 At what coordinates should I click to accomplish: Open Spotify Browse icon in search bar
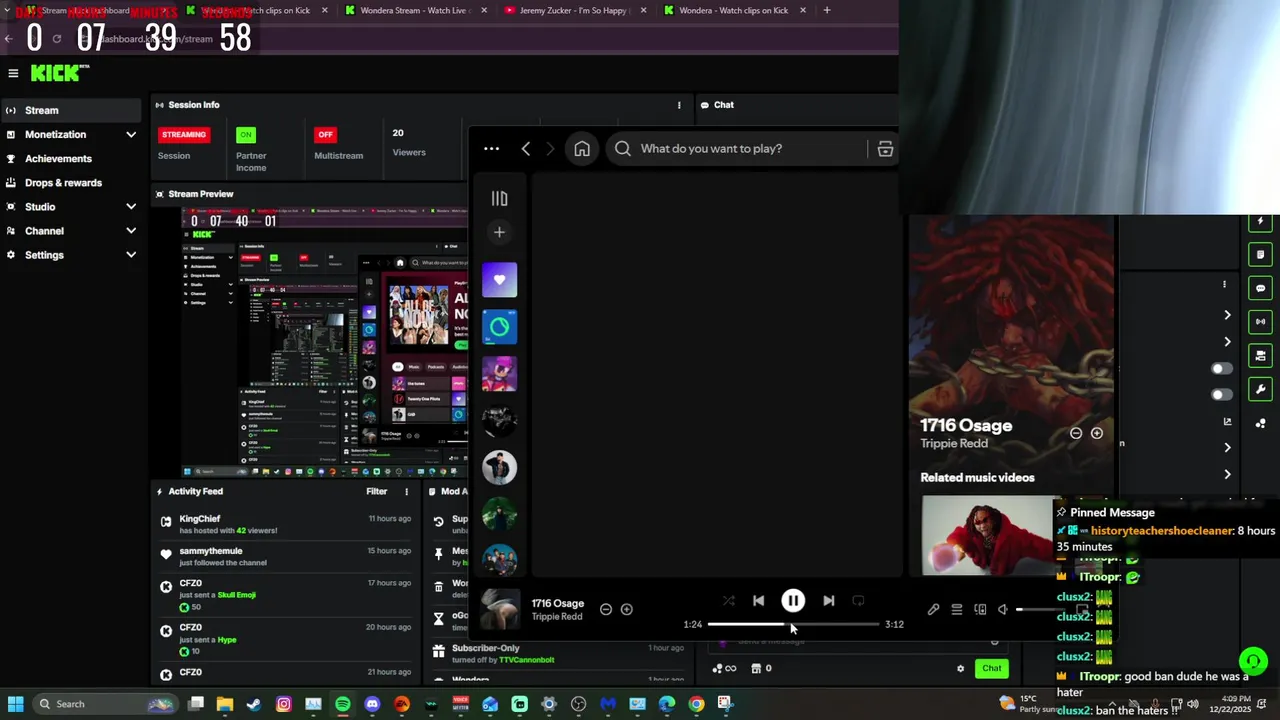(x=885, y=149)
